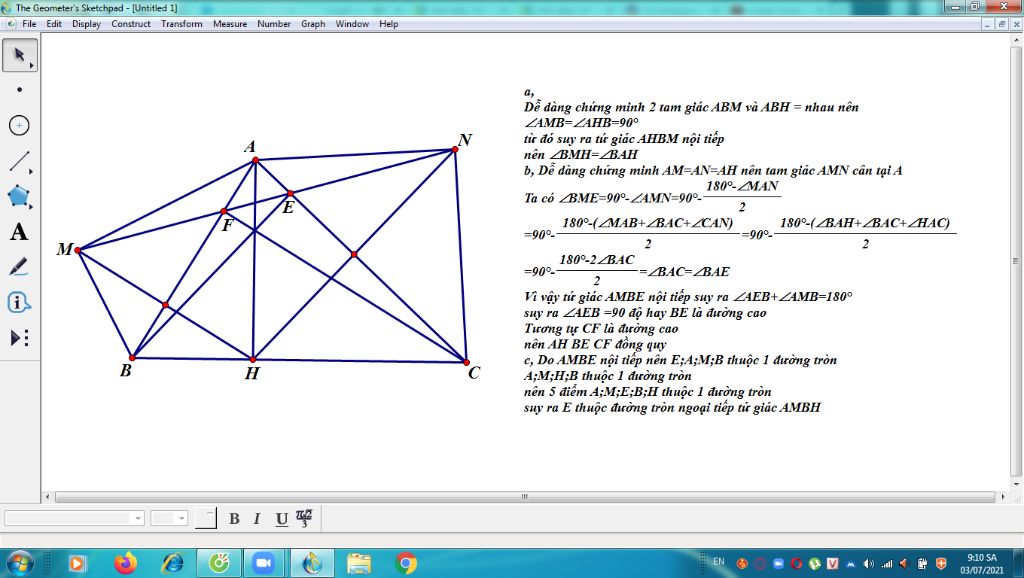The image size is (1024, 578).
Task: Click the uTorrent tray icon
Action: (814, 563)
